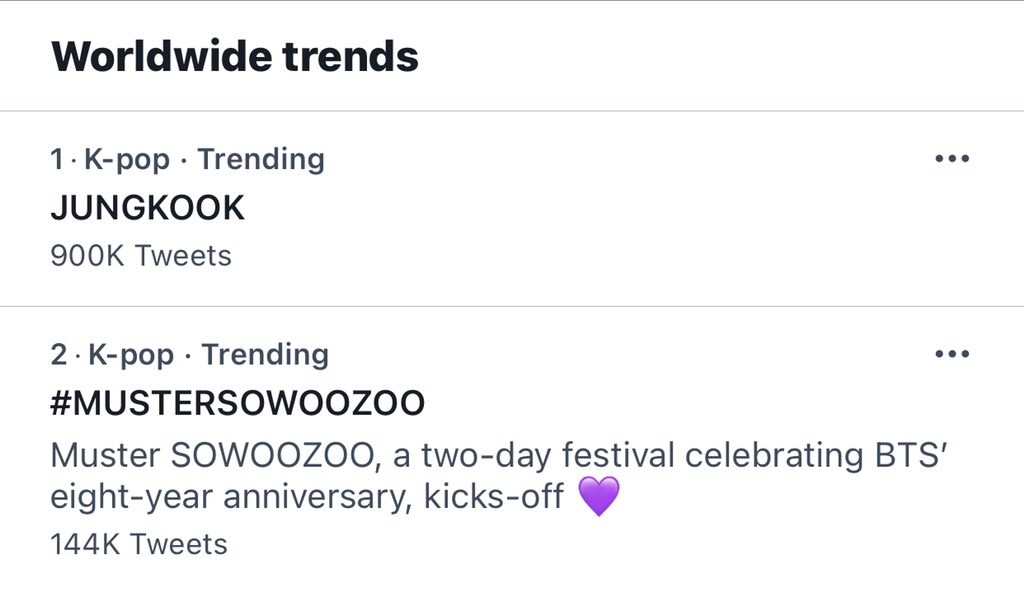
Task: Open more options for #MUSTERSOWOOZOO trend
Action: coord(951,354)
